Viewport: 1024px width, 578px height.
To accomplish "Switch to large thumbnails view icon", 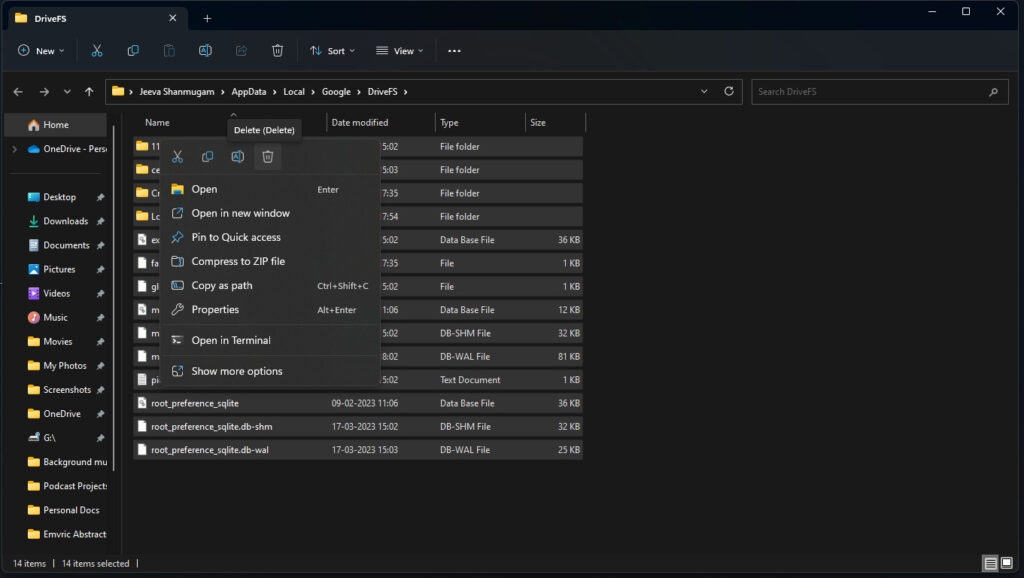I will (1007, 563).
